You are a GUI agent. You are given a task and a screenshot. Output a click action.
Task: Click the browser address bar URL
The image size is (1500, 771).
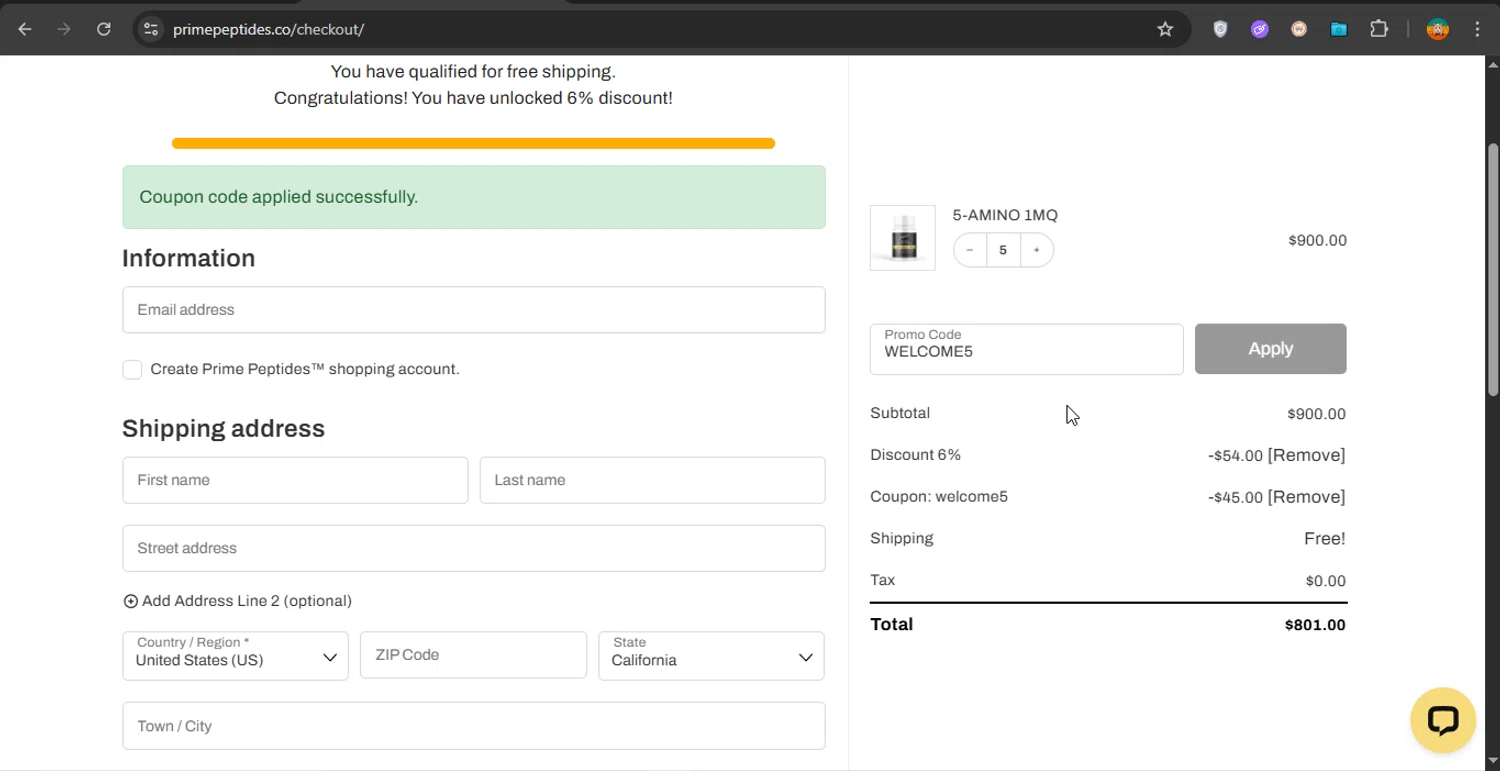pos(268,29)
